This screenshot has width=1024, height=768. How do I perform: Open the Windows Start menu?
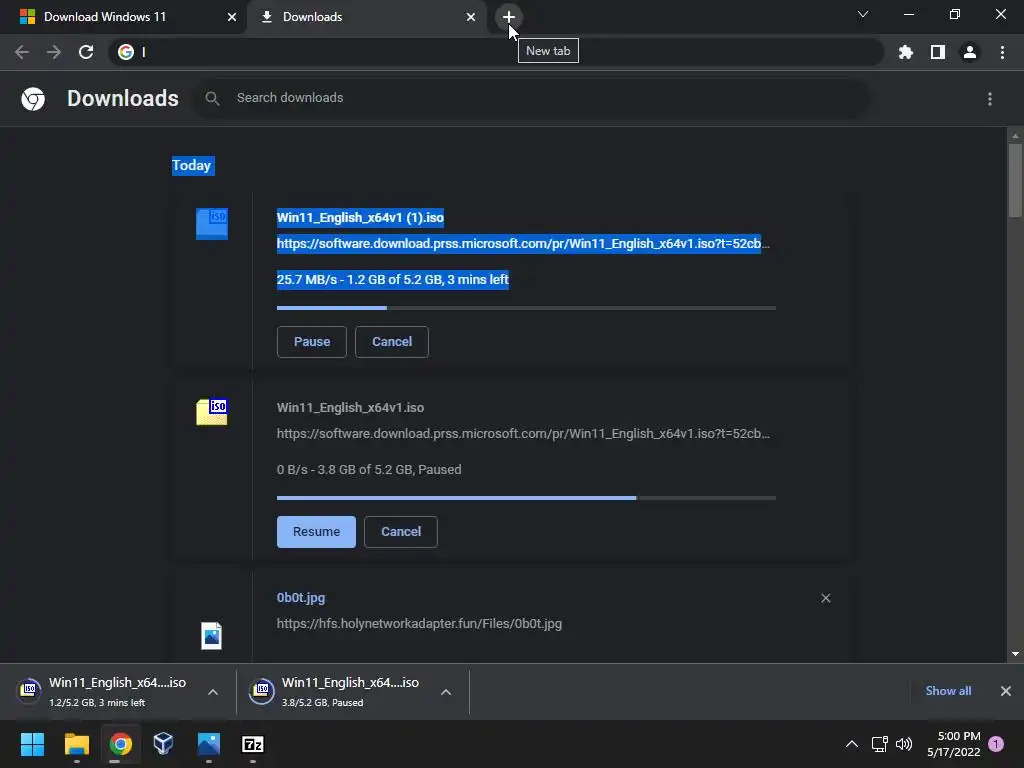(32, 744)
